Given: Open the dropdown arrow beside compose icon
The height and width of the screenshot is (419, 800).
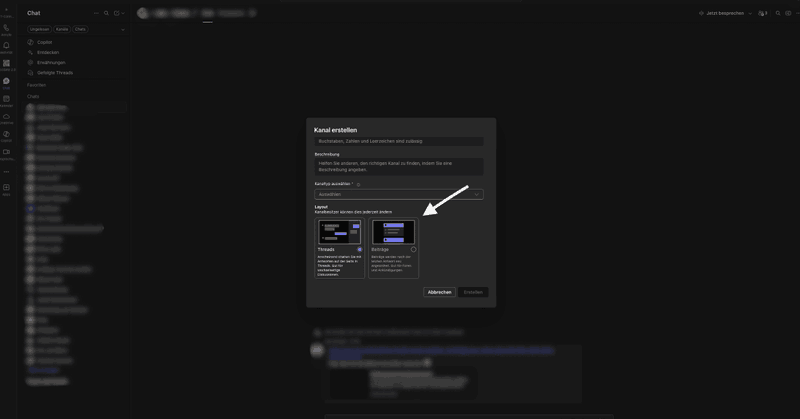Looking at the screenshot, I should (123, 13).
